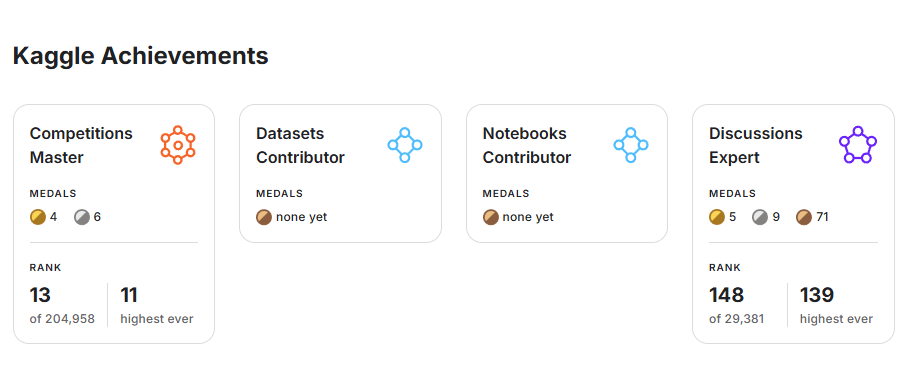The image size is (915, 379).
Task: Open the Discussions Expert title
Action: coord(756,145)
